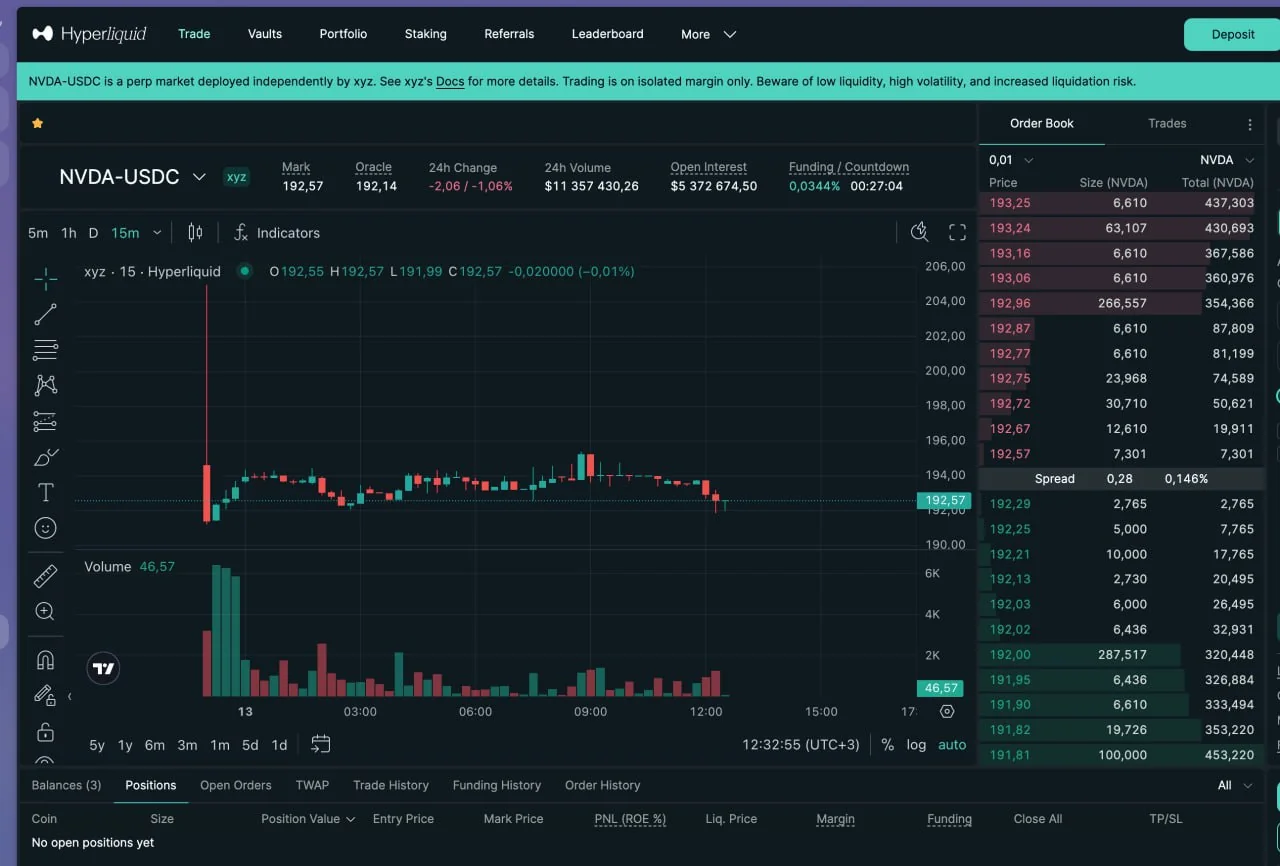Image resolution: width=1280 pixels, height=866 pixels.
Task: Select the ruler measure tool
Action: click(x=45, y=576)
